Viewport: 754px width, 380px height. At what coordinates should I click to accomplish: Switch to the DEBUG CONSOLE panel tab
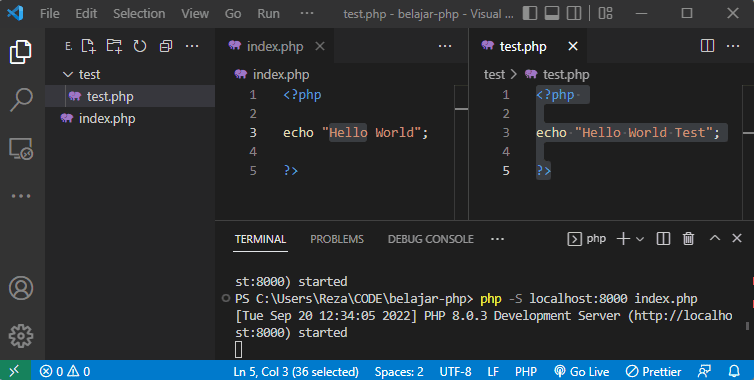click(x=430, y=239)
